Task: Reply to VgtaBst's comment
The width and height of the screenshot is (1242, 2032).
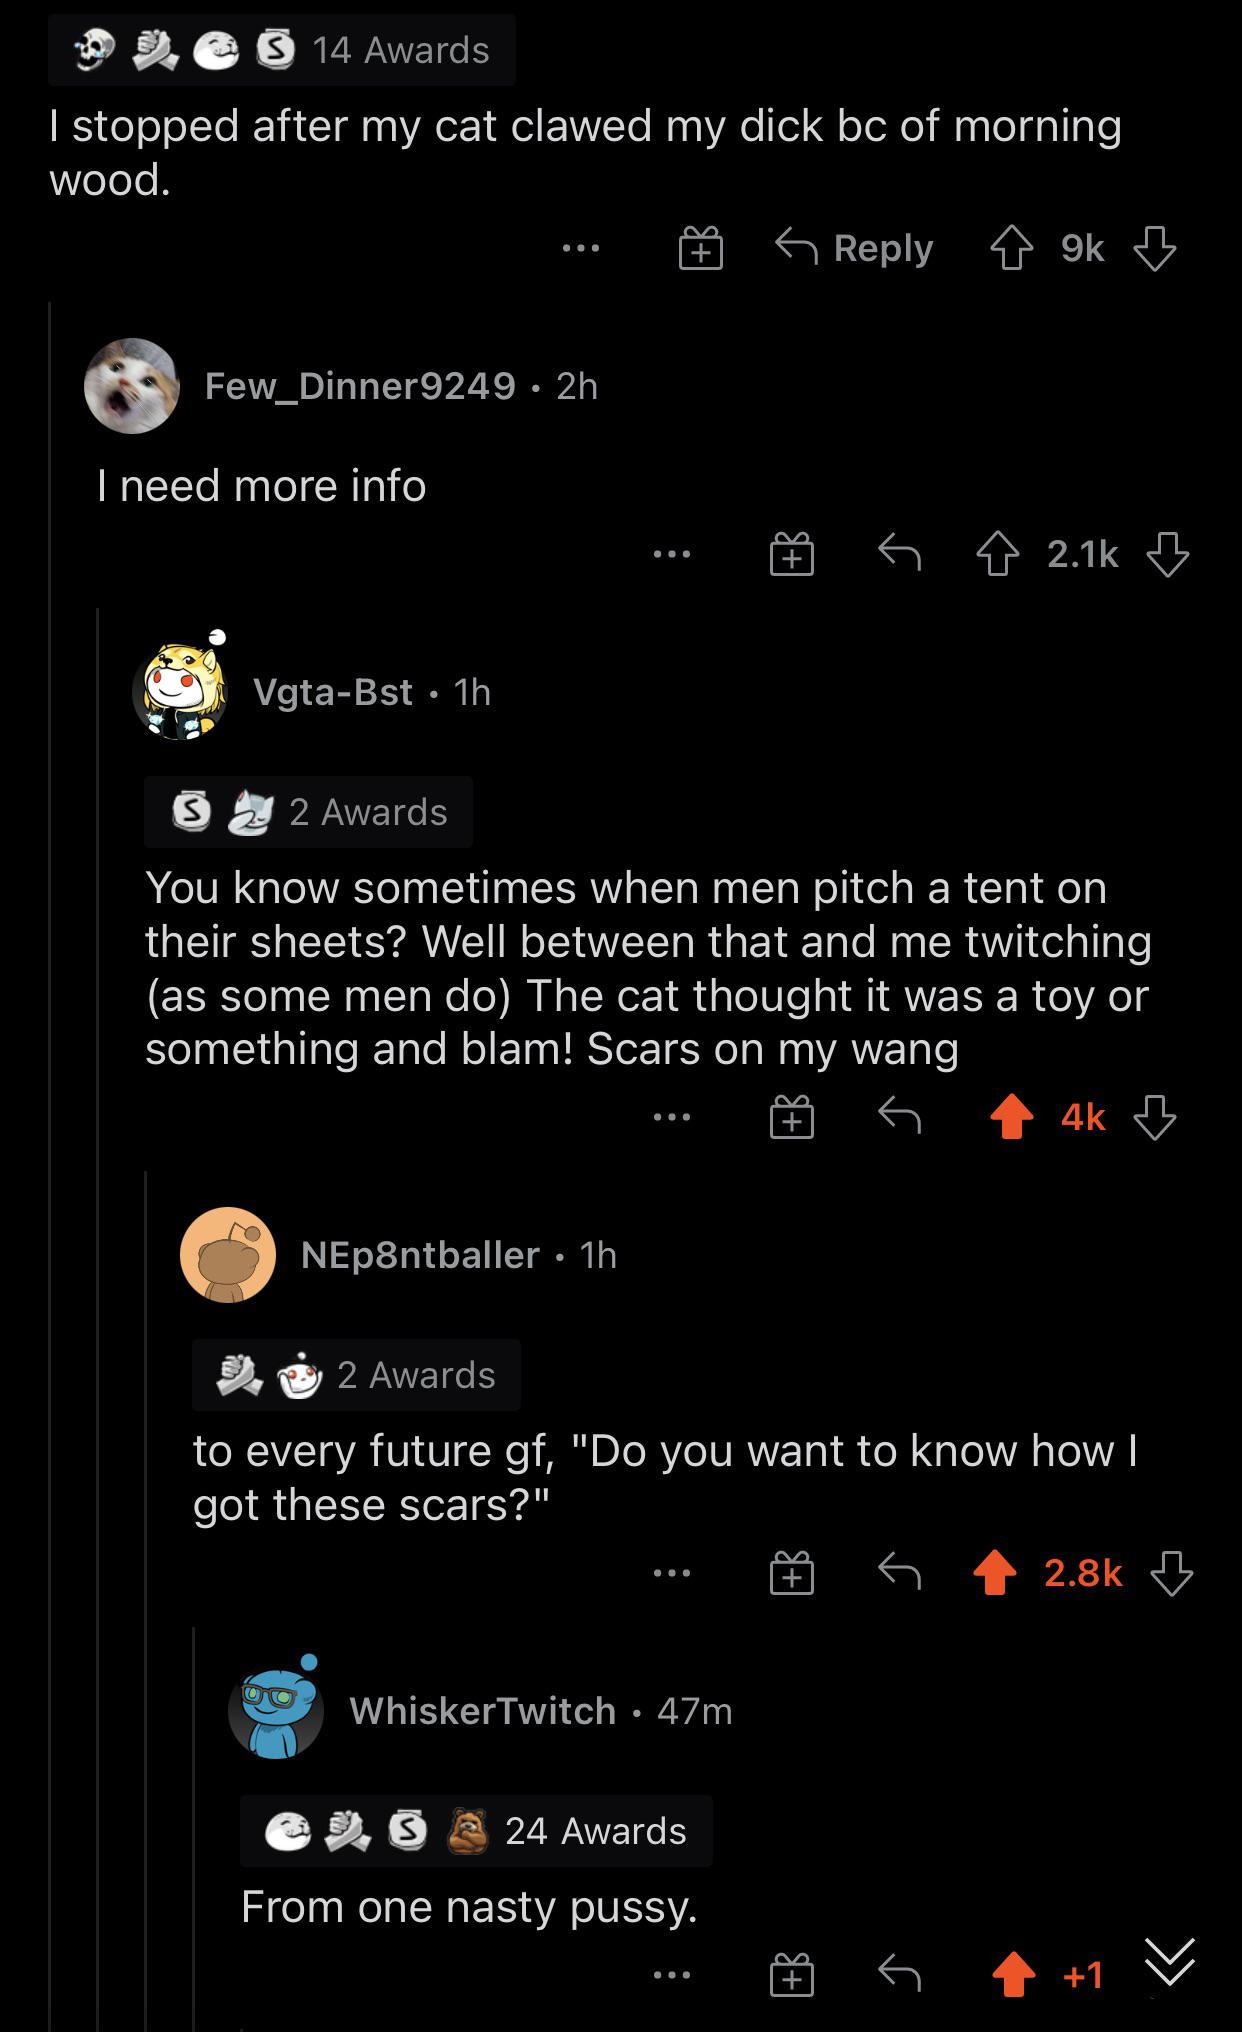Action: tap(898, 1117)
